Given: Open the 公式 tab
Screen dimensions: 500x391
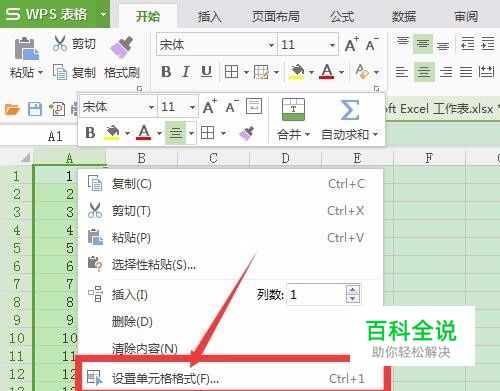Looking at the screenshot, I should click(342, 16).
